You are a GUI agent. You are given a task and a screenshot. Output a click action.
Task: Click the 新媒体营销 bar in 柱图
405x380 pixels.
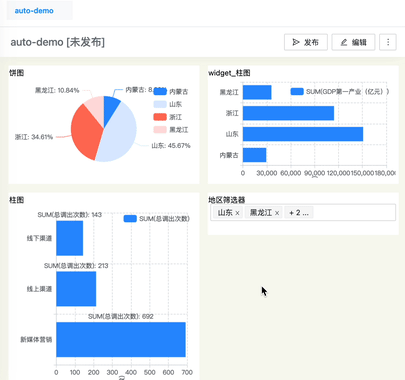click(x=121, y=339)
